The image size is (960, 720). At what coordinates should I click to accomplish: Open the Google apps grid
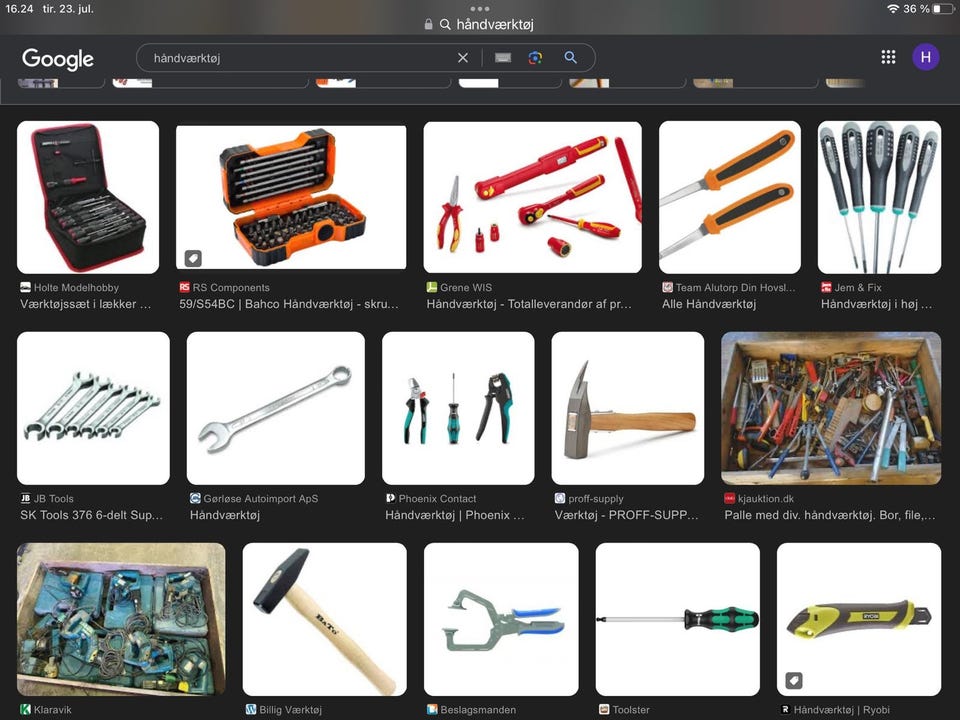(x=888, y=57)
